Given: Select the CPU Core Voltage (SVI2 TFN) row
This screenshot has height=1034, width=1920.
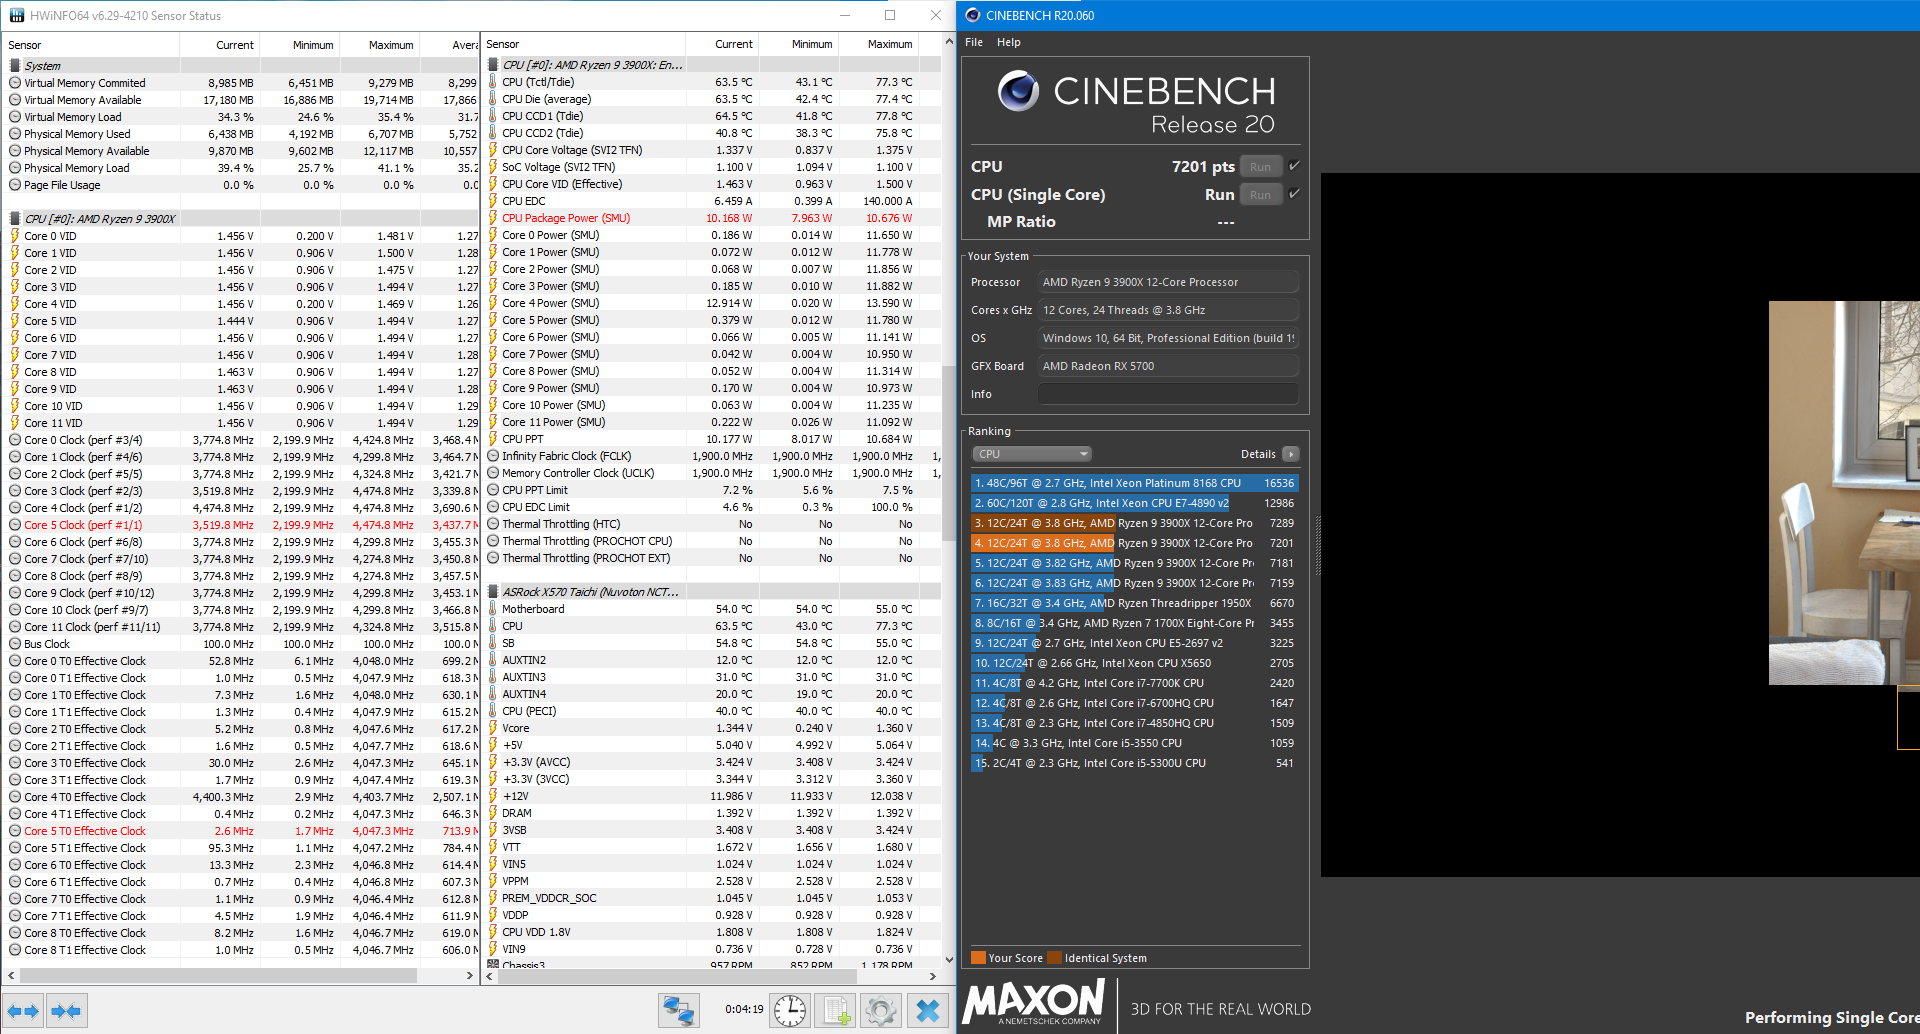Looking at the screenshot, I should point(712,150).
